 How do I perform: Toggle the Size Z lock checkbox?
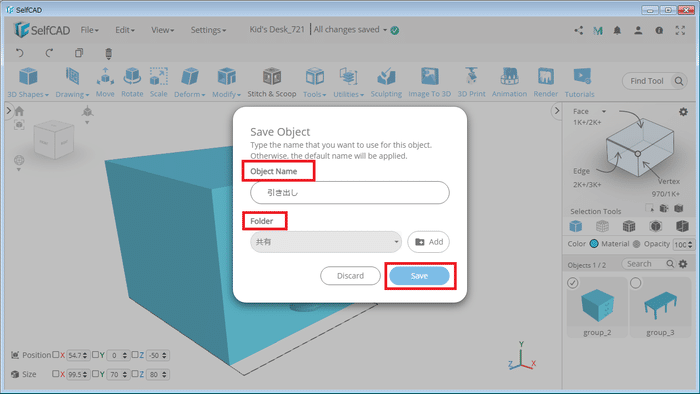click(135, 374)
